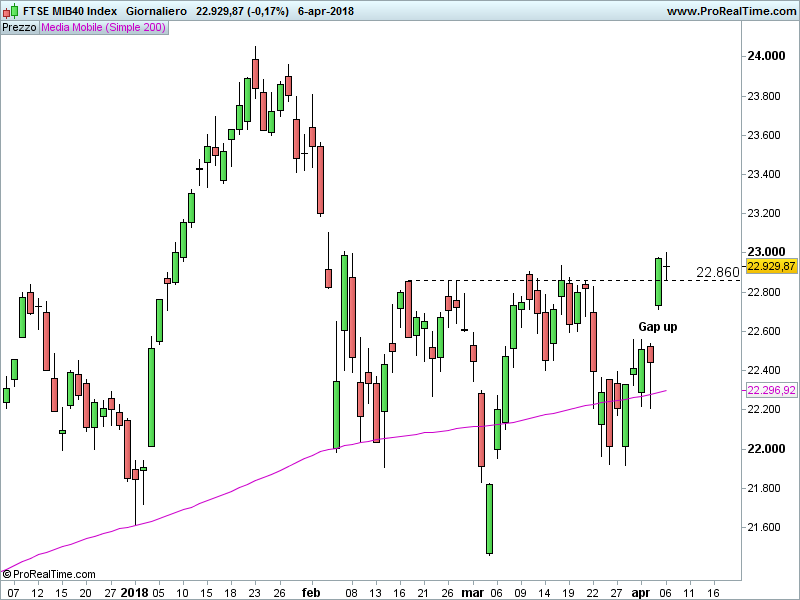
Task: Click the 24.000 price axis label
Action: 766,56
